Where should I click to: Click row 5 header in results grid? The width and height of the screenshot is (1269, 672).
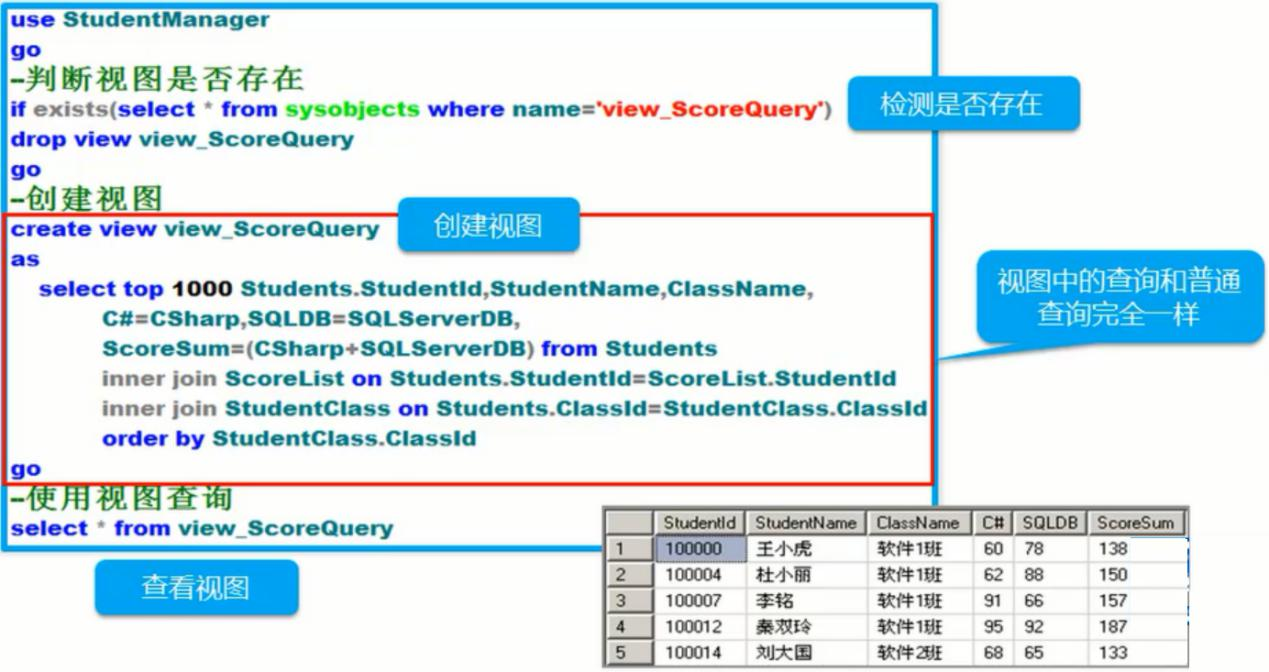(629, 653)
